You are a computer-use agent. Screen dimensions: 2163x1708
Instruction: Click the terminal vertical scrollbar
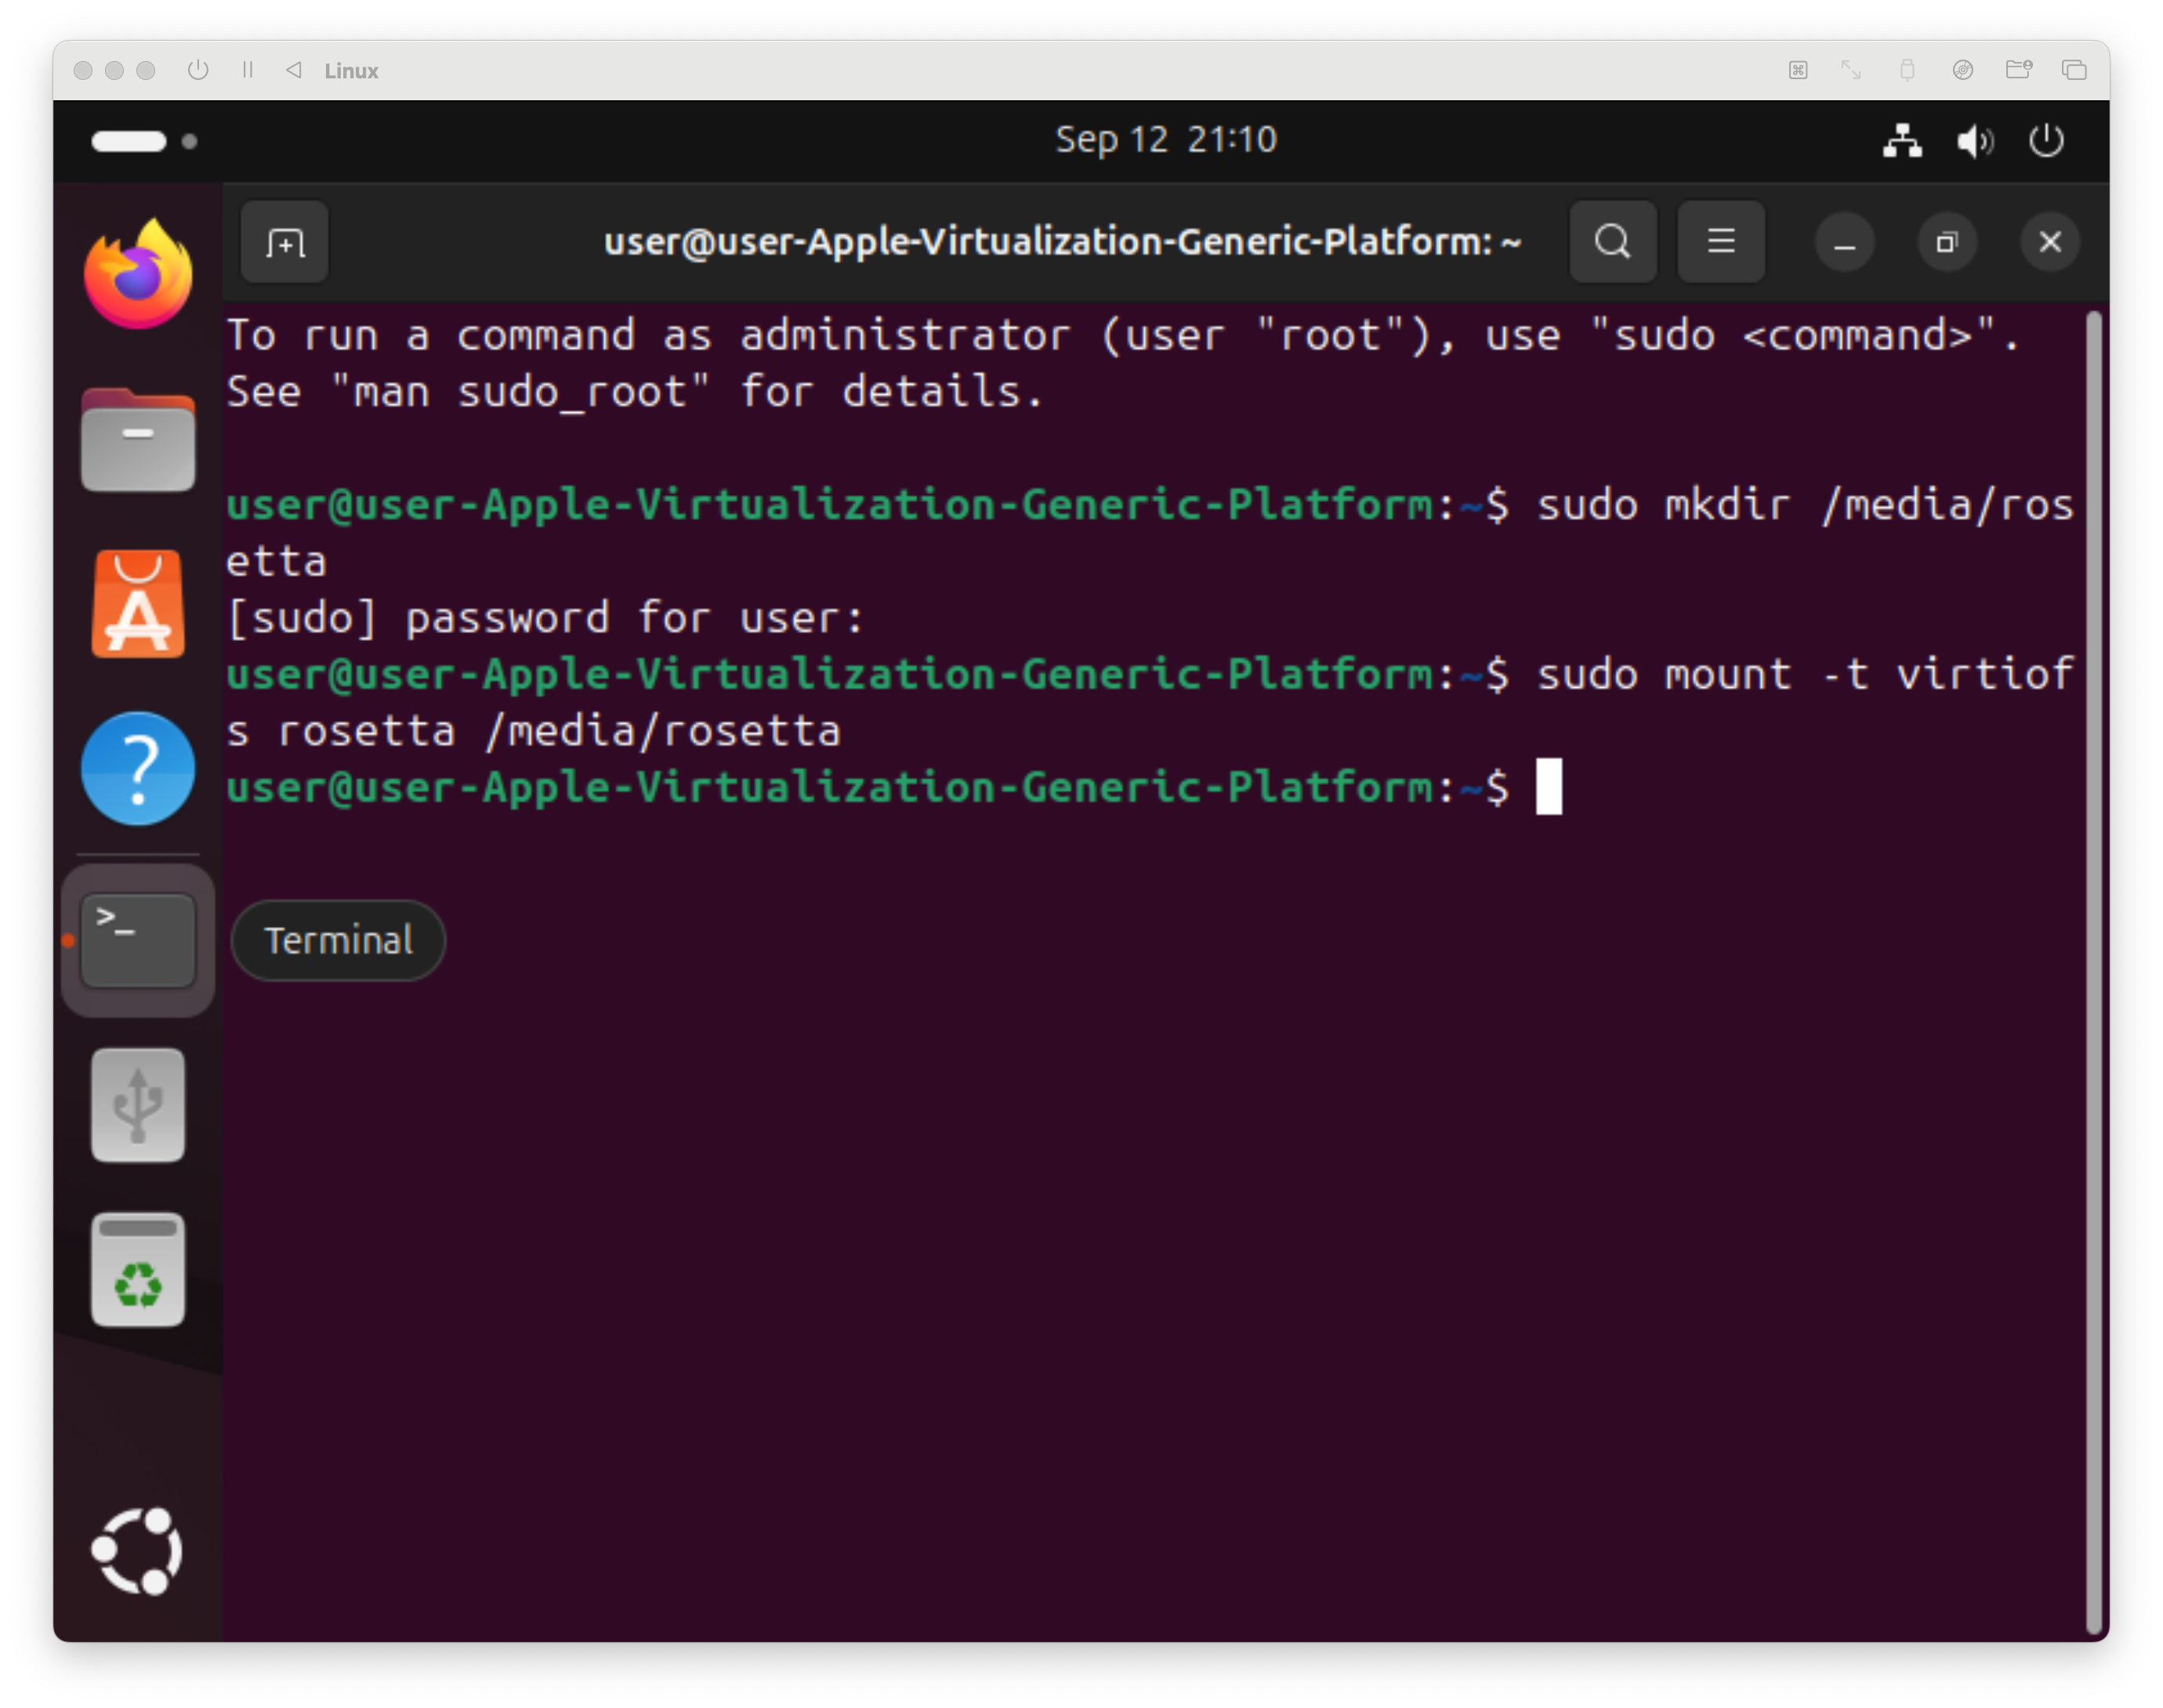2093,970
